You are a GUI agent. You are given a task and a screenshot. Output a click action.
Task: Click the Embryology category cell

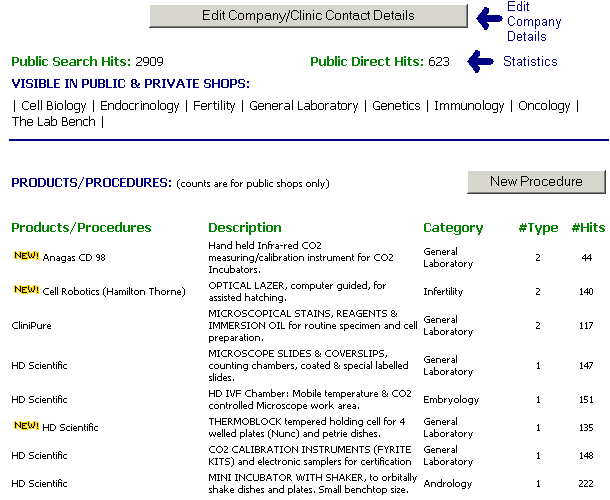[x=451, y=400]
